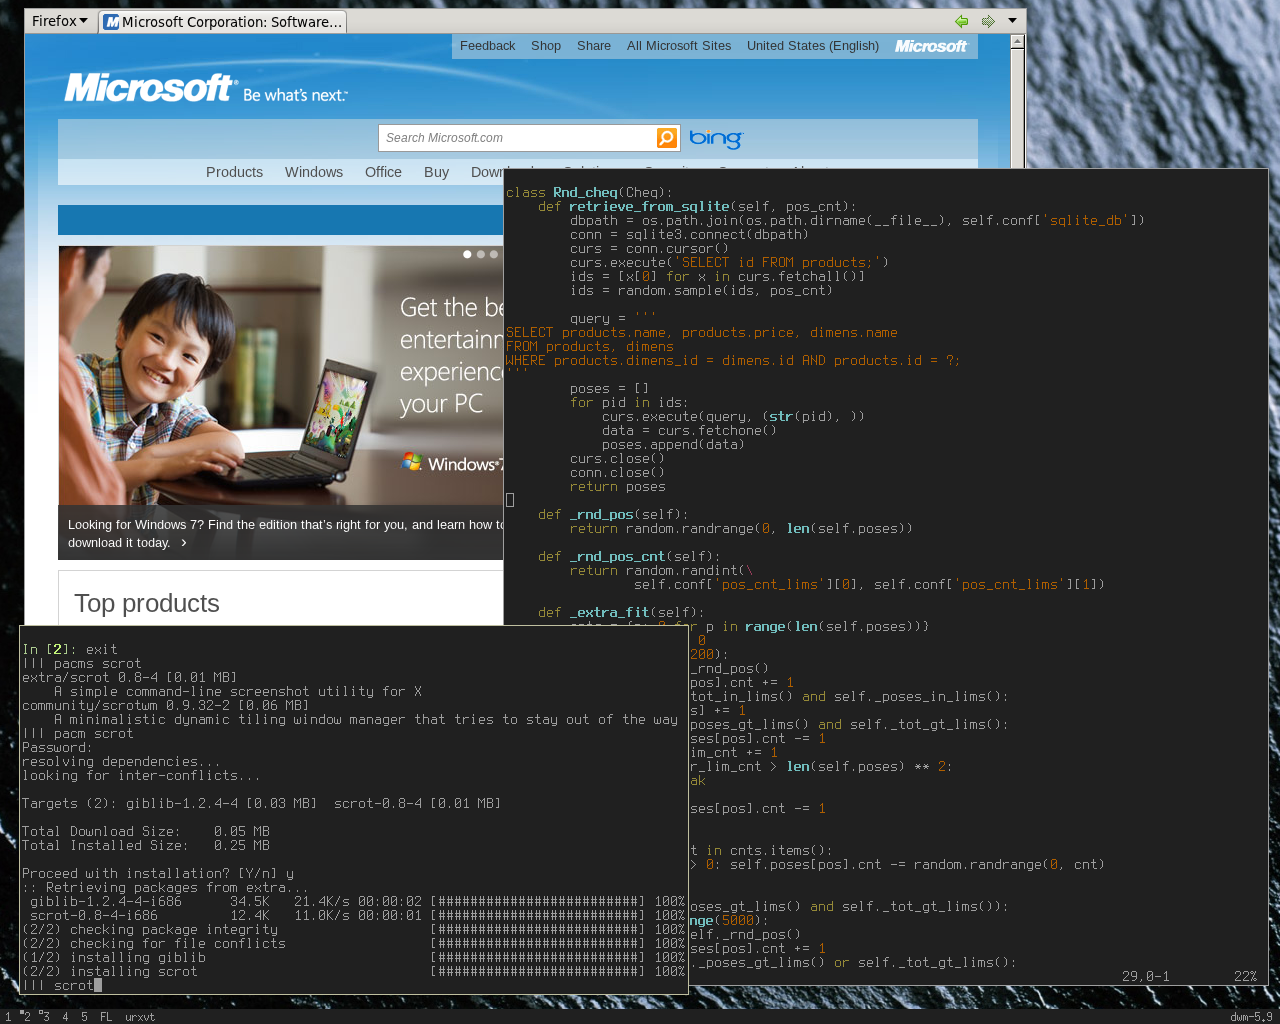1280x1024 pixels.
Task: Click the large Microsoft header logo
Action: [150, 88]
